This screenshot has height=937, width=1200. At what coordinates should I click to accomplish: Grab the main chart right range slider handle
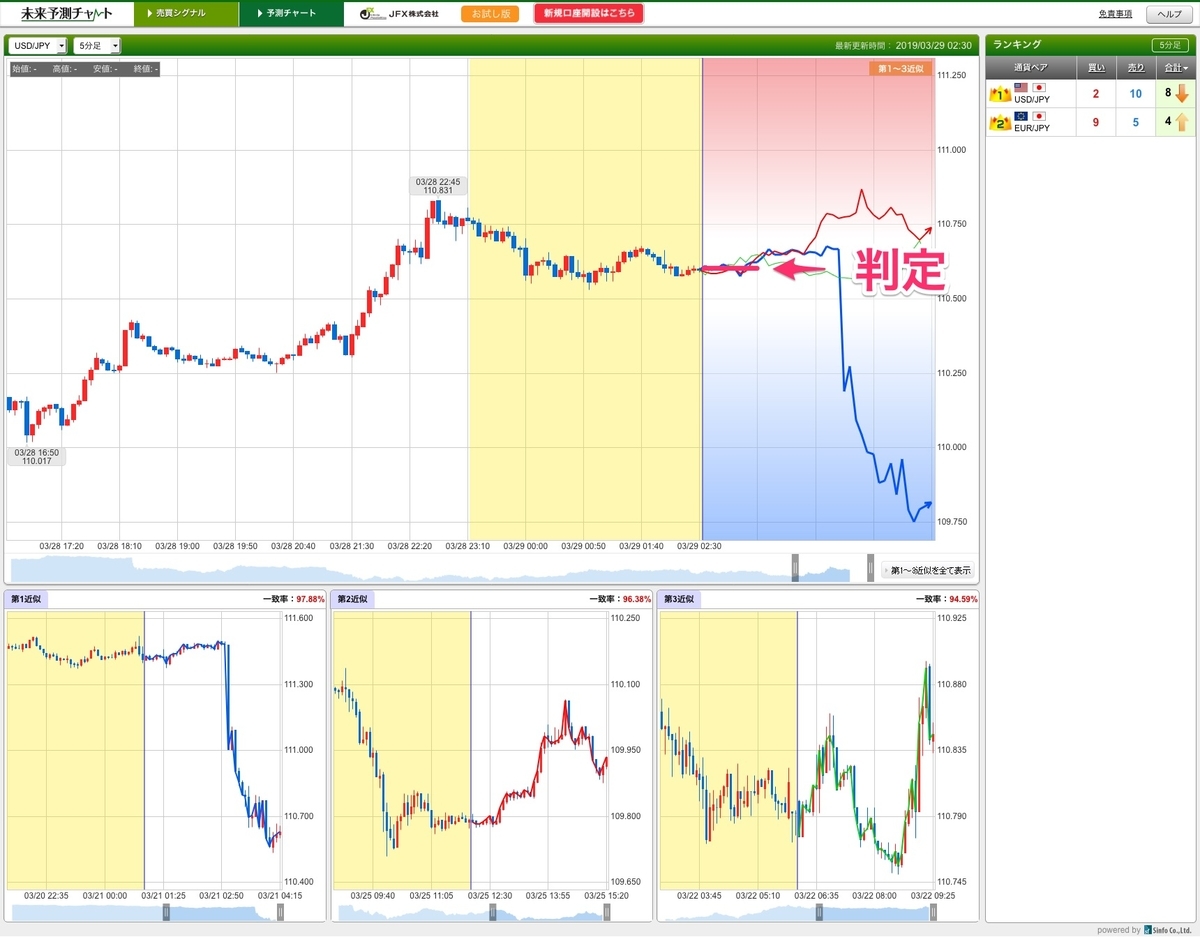pos(871,567)
